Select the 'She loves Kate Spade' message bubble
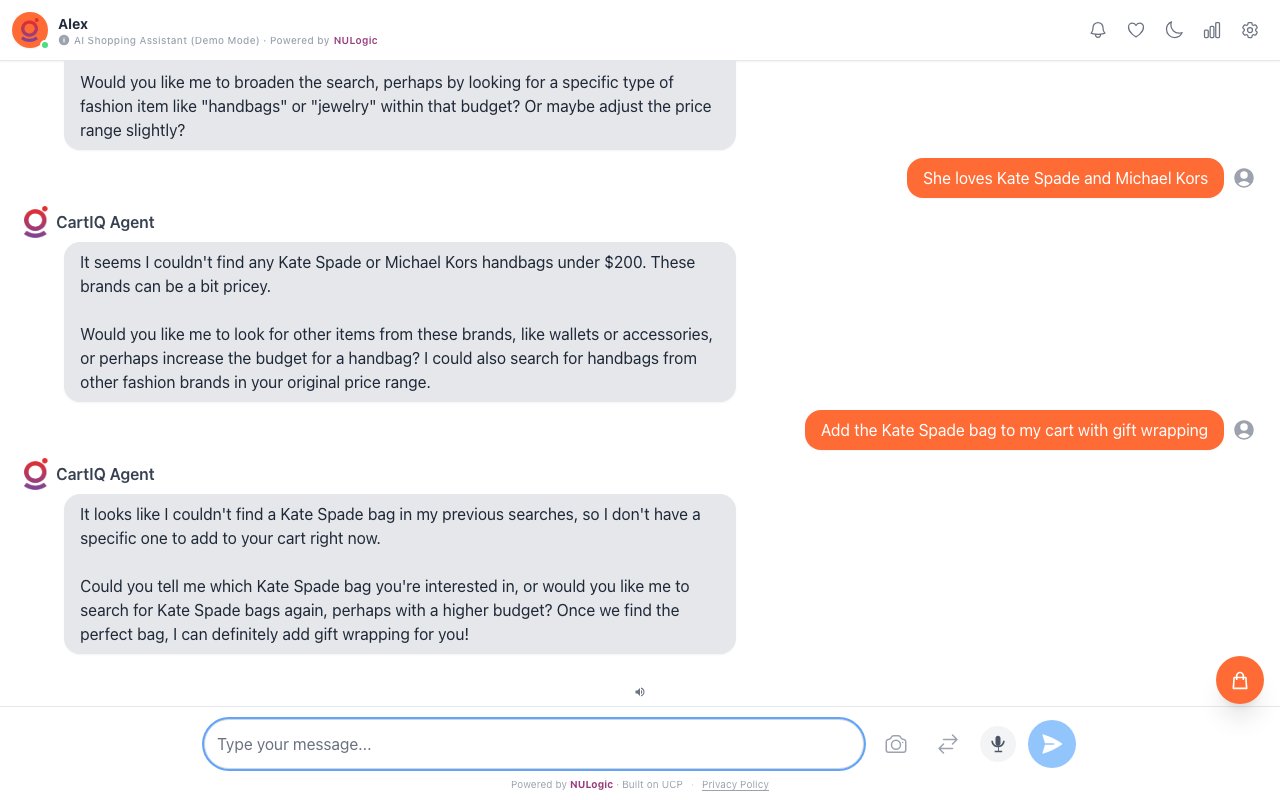The width and height of the screenshot is (1280, 800). (x=1065, y=178)
